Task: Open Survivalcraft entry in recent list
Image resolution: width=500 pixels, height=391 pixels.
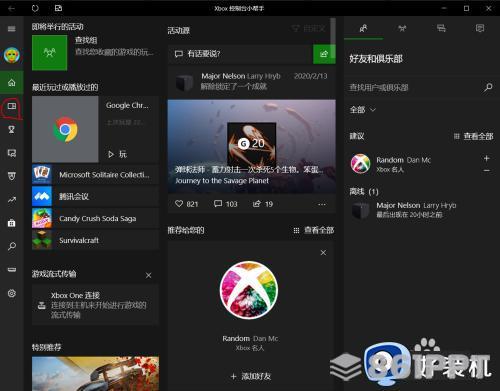Action: [x=95, y=240]
